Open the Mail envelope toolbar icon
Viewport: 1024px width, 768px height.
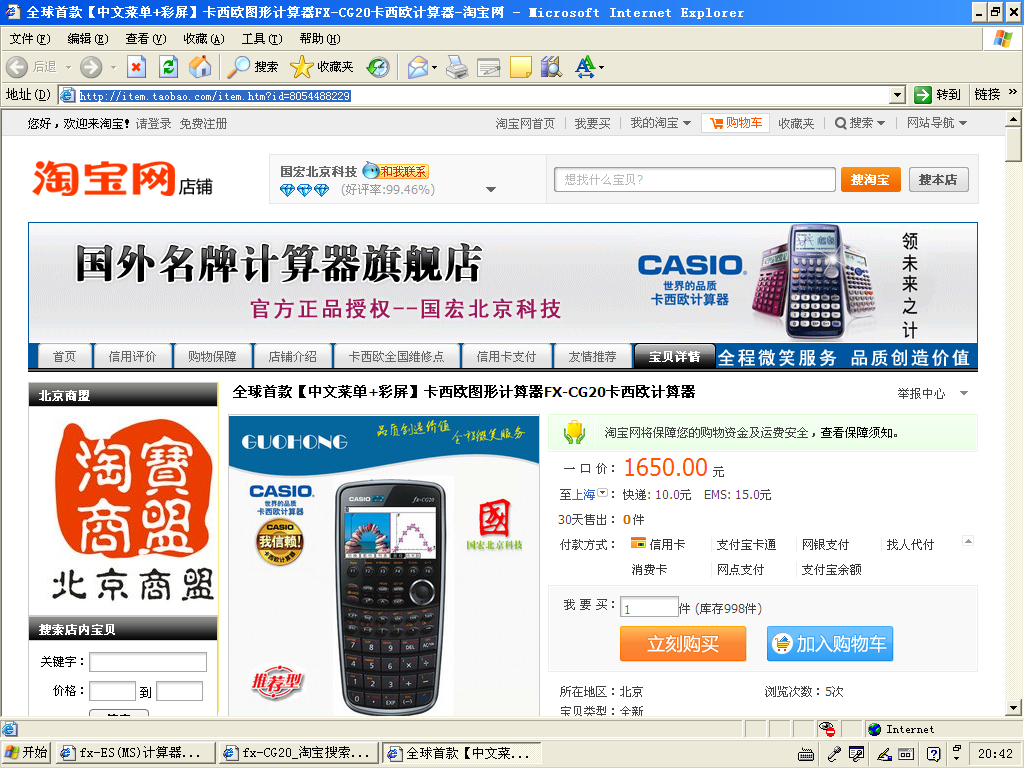[x=418, y=67]
